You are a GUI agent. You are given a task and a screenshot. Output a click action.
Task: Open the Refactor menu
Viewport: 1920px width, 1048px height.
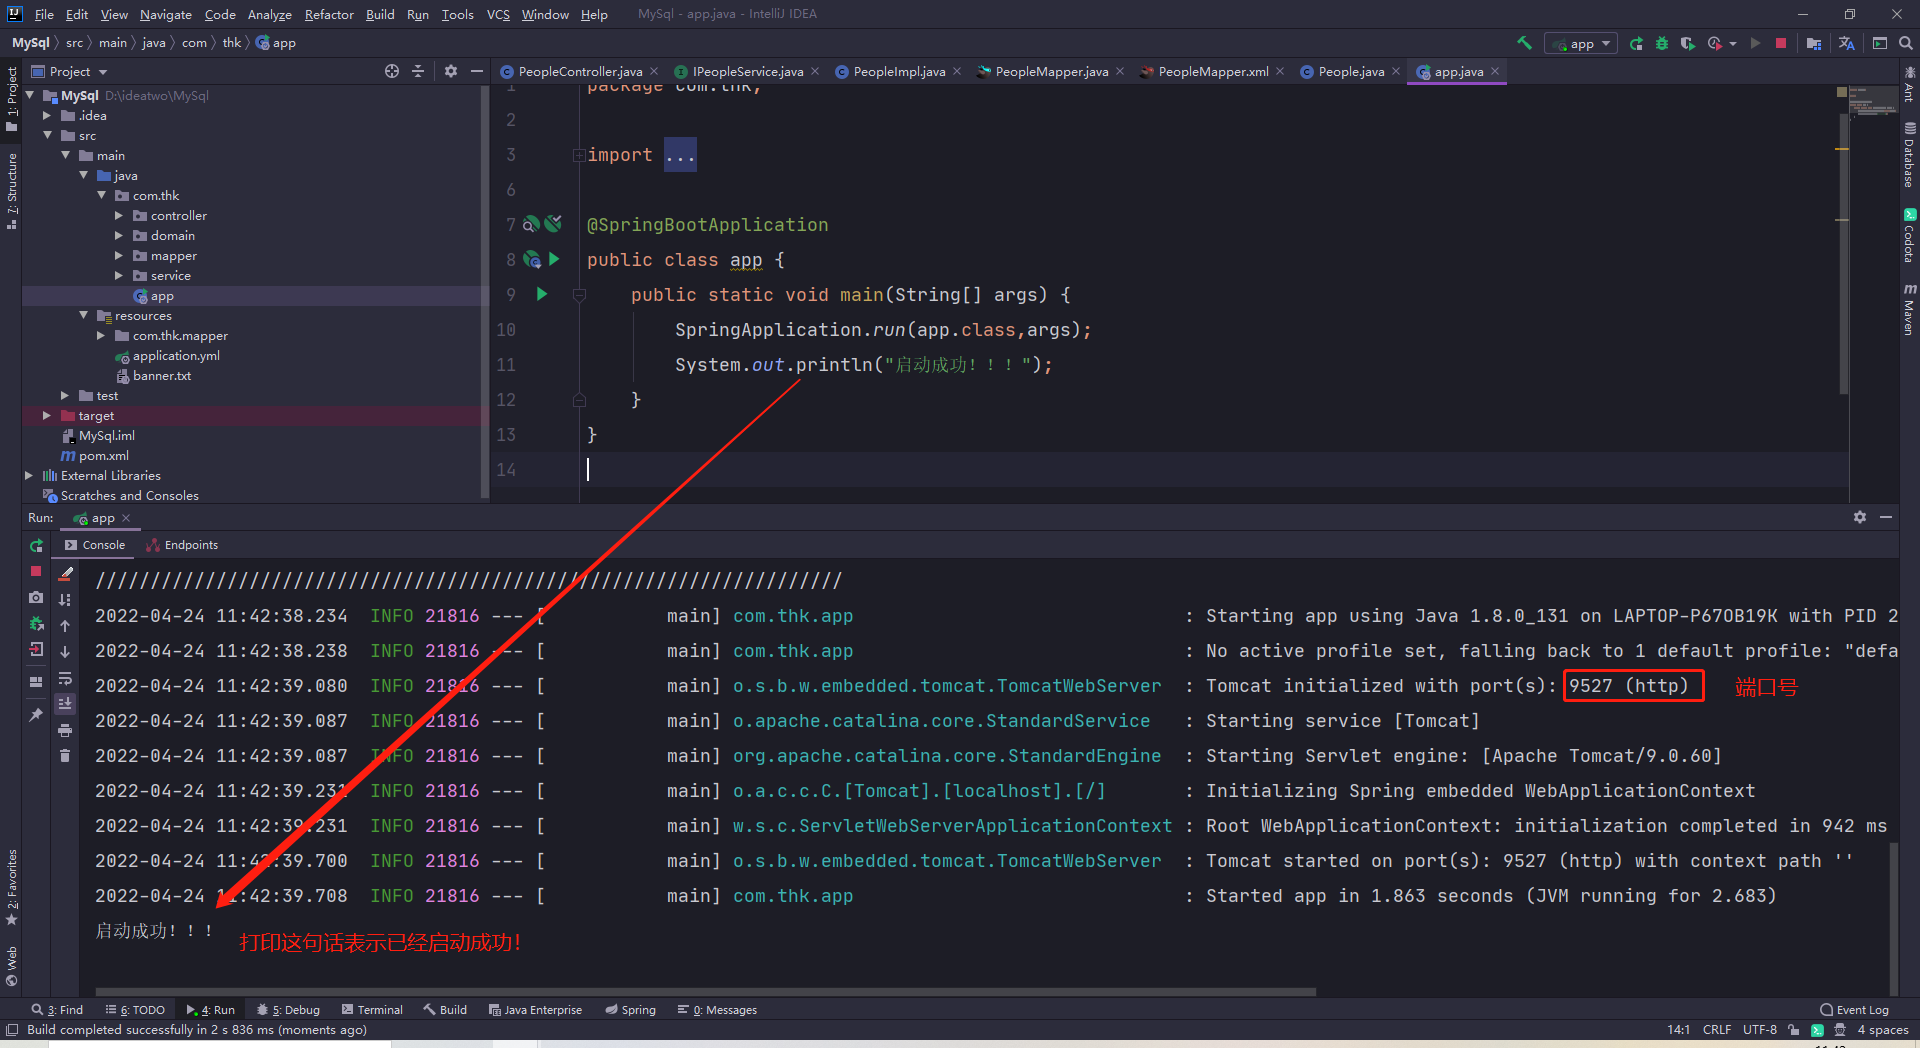click(329, 14)
